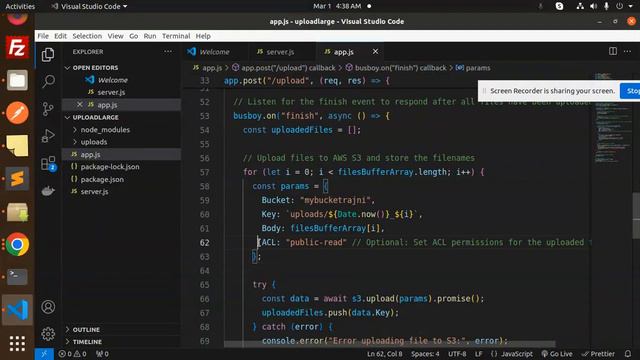Click Ln 62, Col 8 position indicator
Viewport: 640px width, 360px height.
pyautogui.click(x=384, y=354)
